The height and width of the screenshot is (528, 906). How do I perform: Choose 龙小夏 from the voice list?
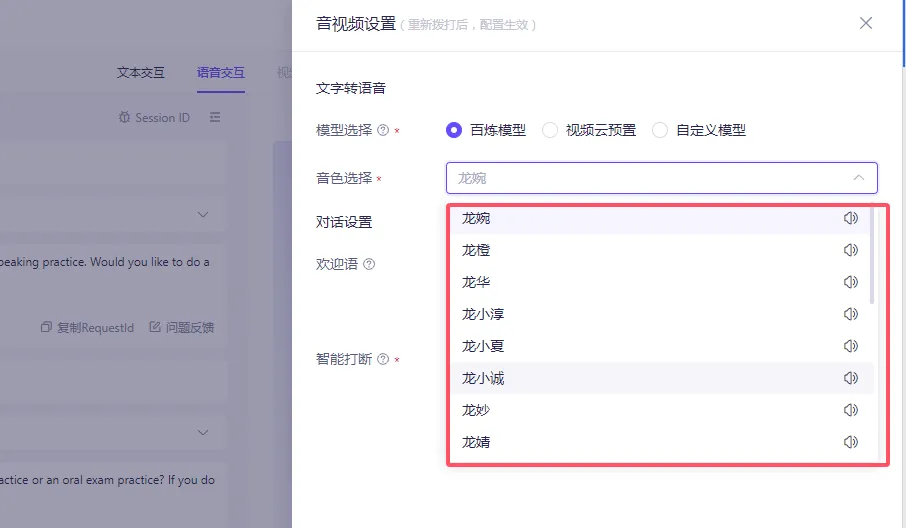click(483, 346)
